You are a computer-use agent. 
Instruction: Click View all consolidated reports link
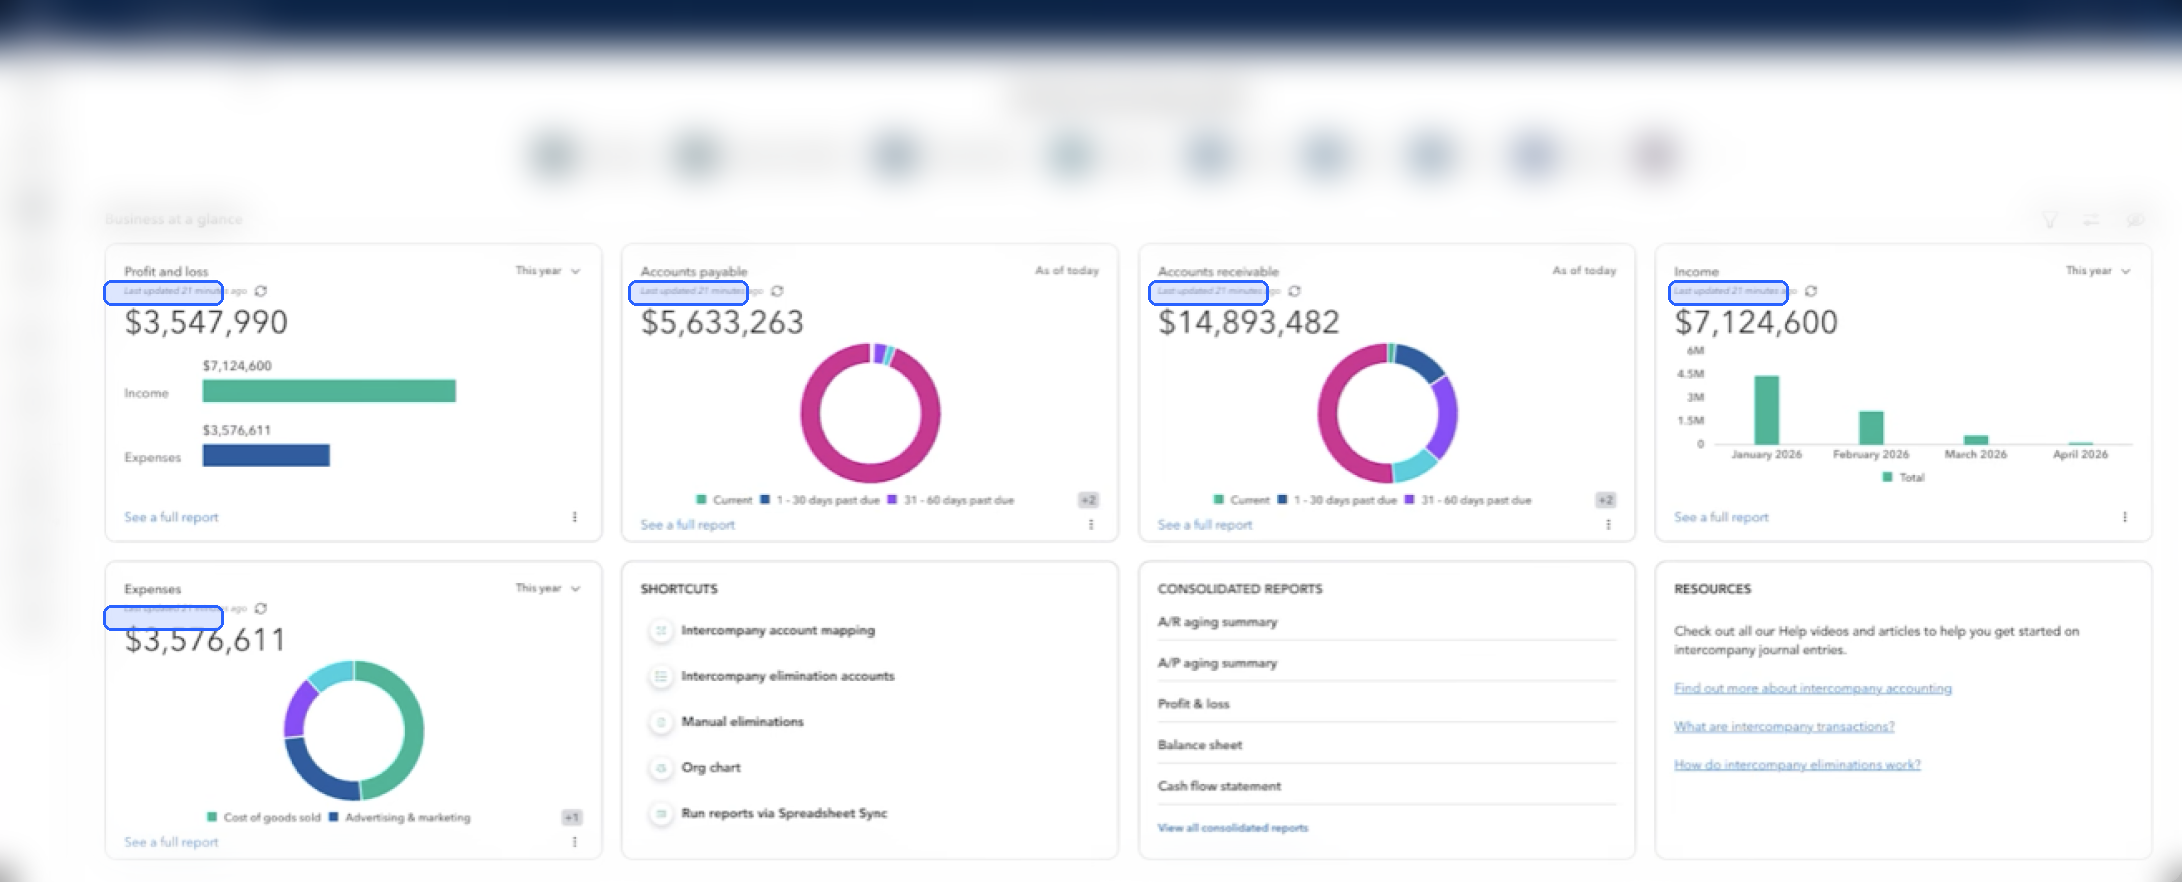[1232, 828]
